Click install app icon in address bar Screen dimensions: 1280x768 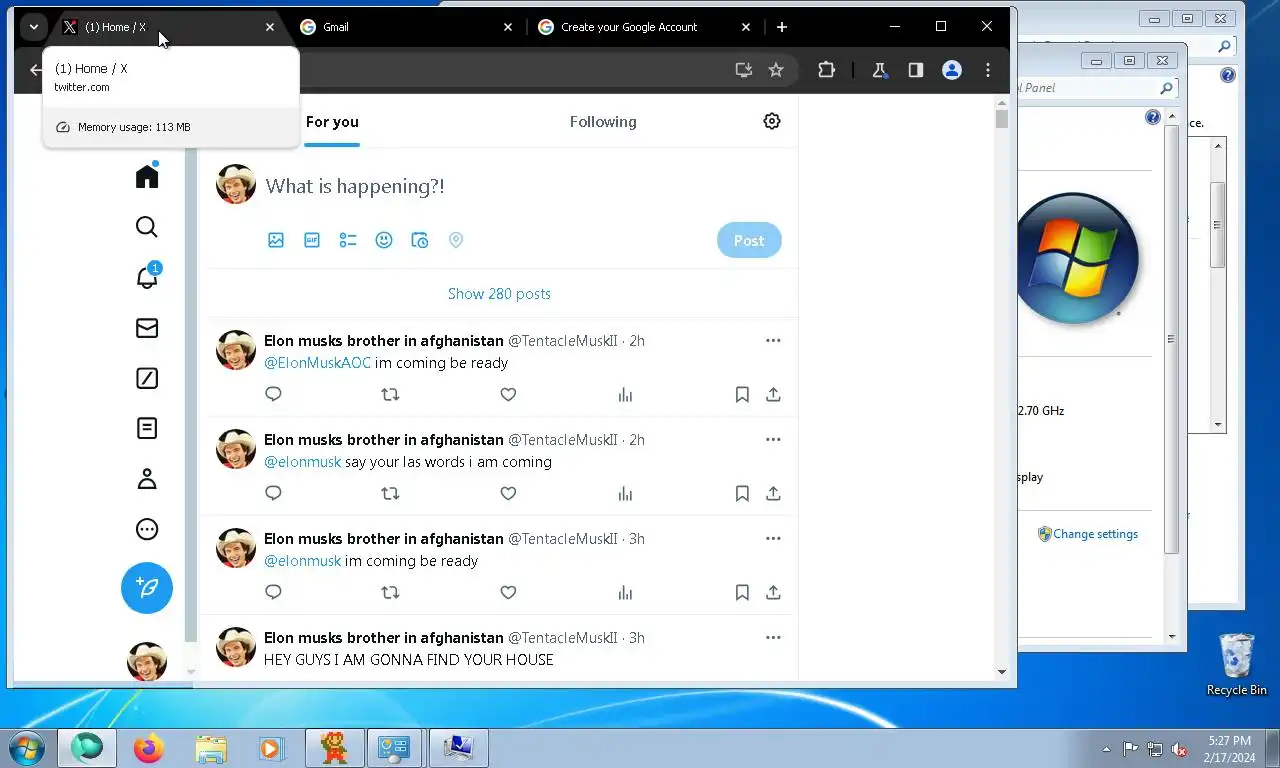pos(743,70)
